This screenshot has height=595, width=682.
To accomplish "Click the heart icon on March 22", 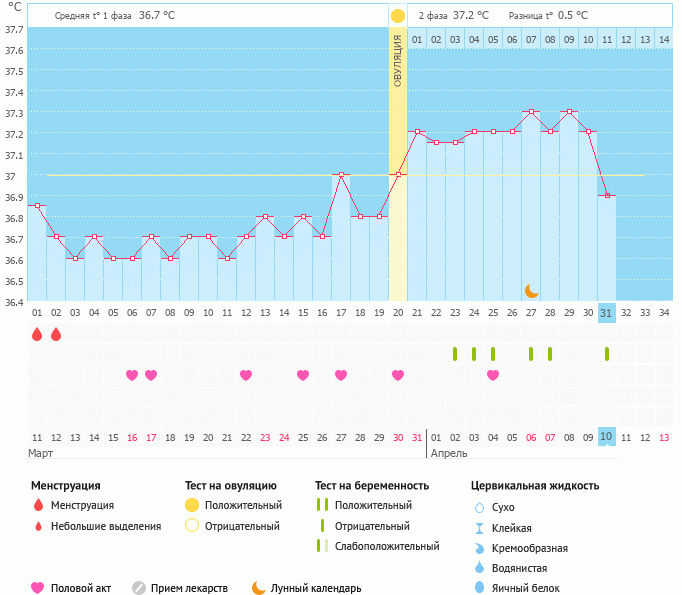I will click(246, 375).
